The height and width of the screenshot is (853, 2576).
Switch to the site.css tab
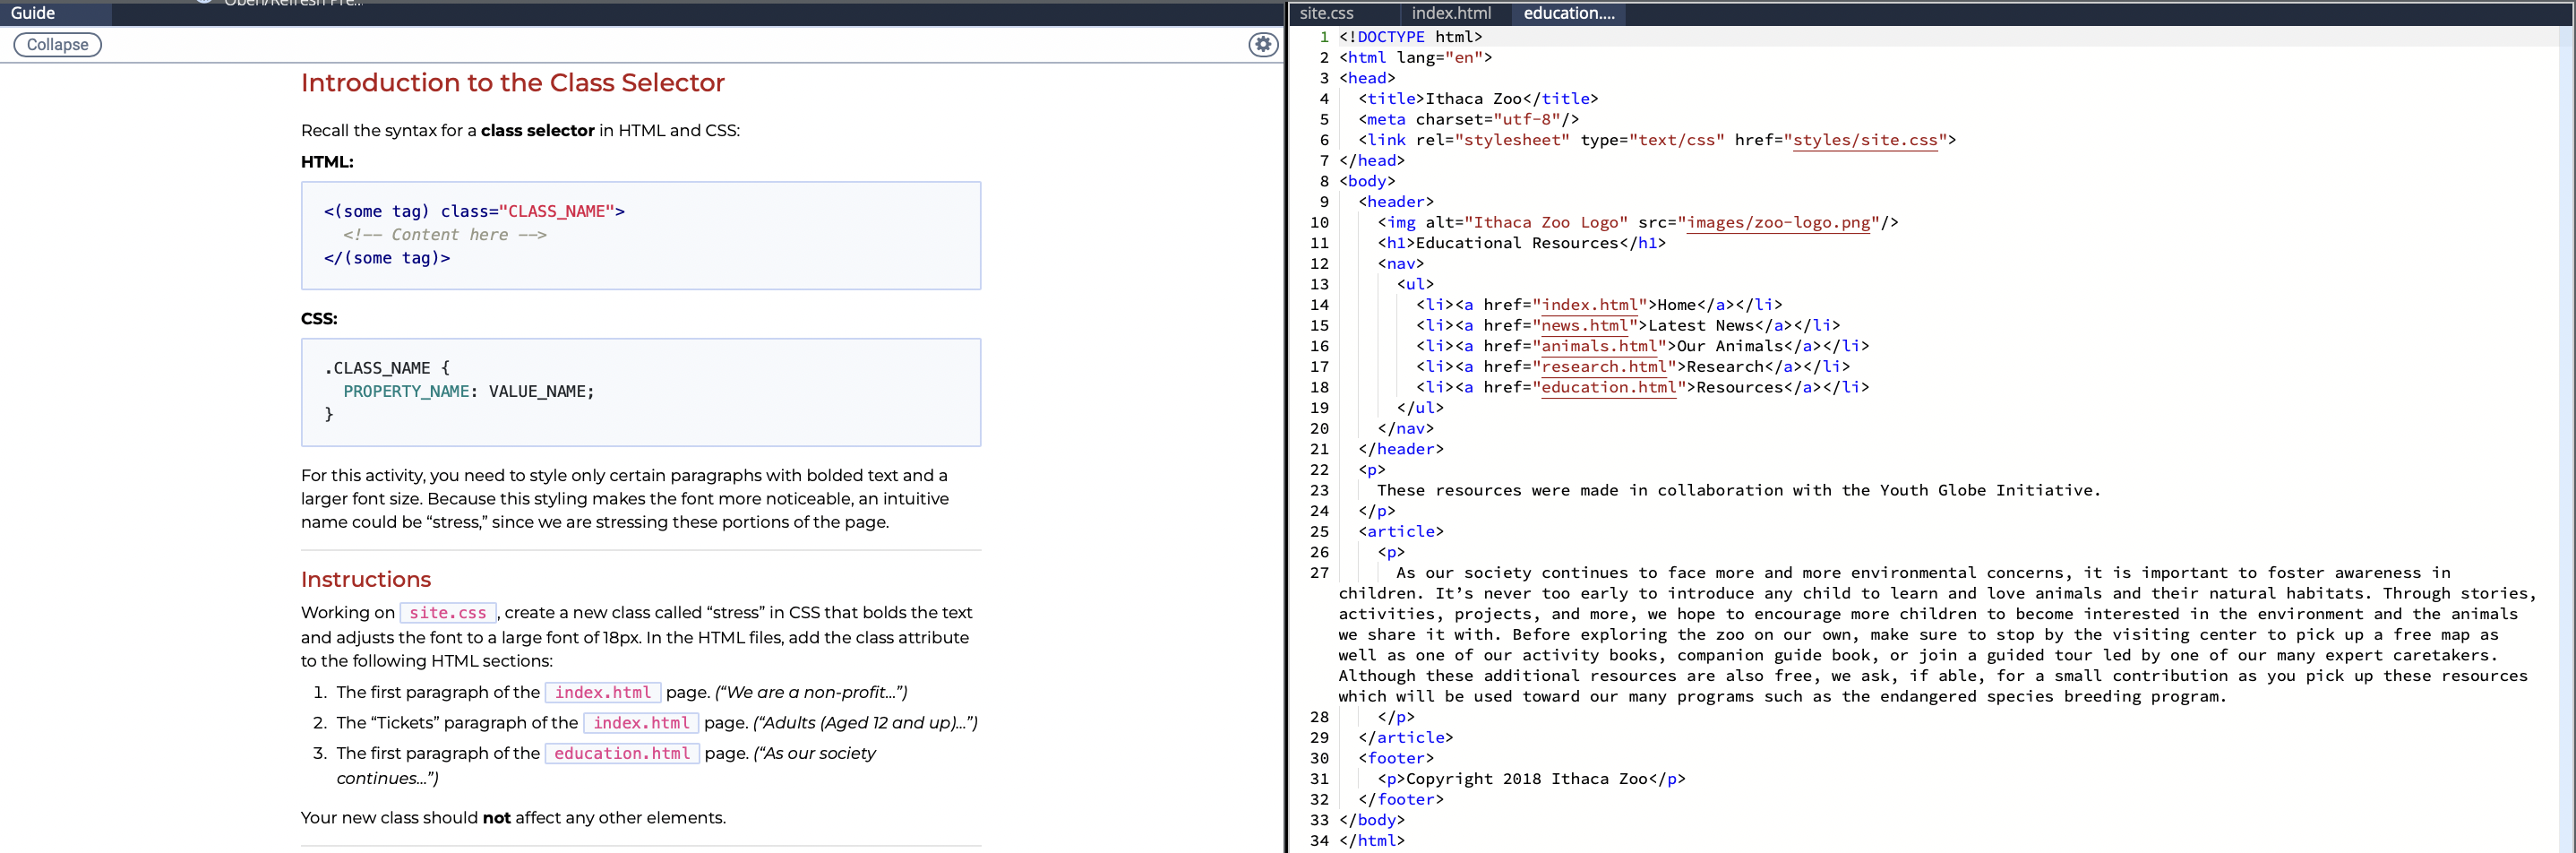[x=1327, y=13]
